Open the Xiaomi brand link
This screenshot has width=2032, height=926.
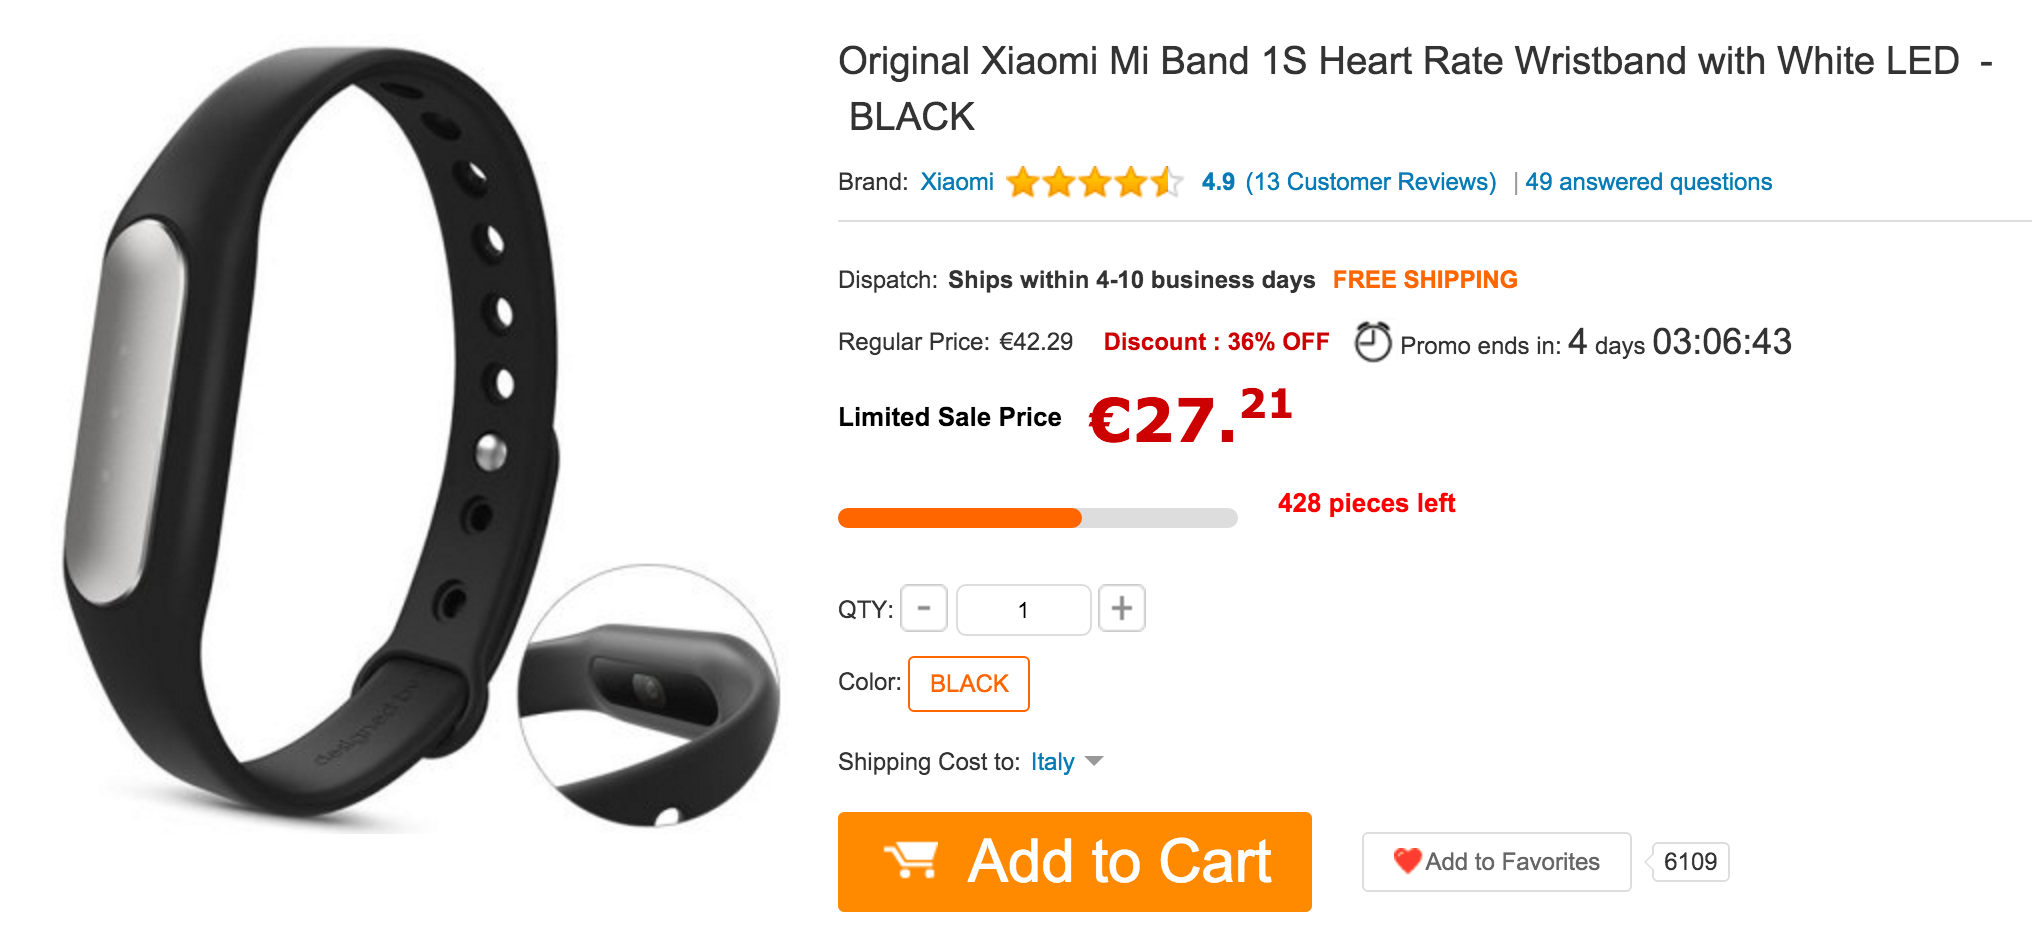click(x=957, y=182)
